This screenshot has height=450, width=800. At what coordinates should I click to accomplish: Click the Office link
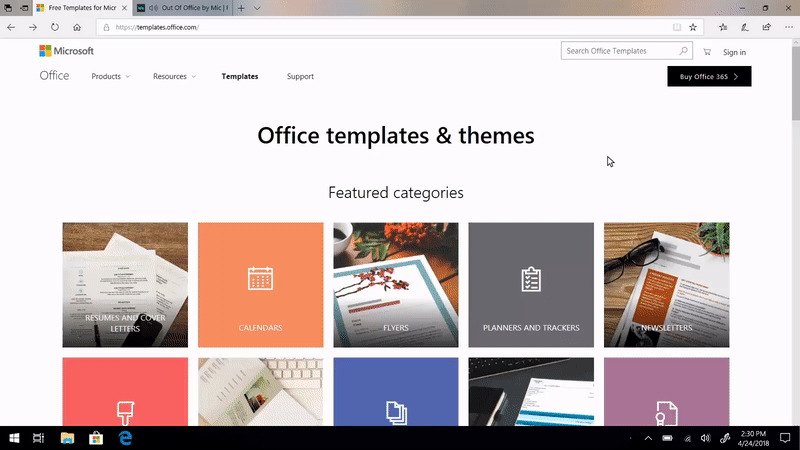pyautogui.click(x=54, y=76)
